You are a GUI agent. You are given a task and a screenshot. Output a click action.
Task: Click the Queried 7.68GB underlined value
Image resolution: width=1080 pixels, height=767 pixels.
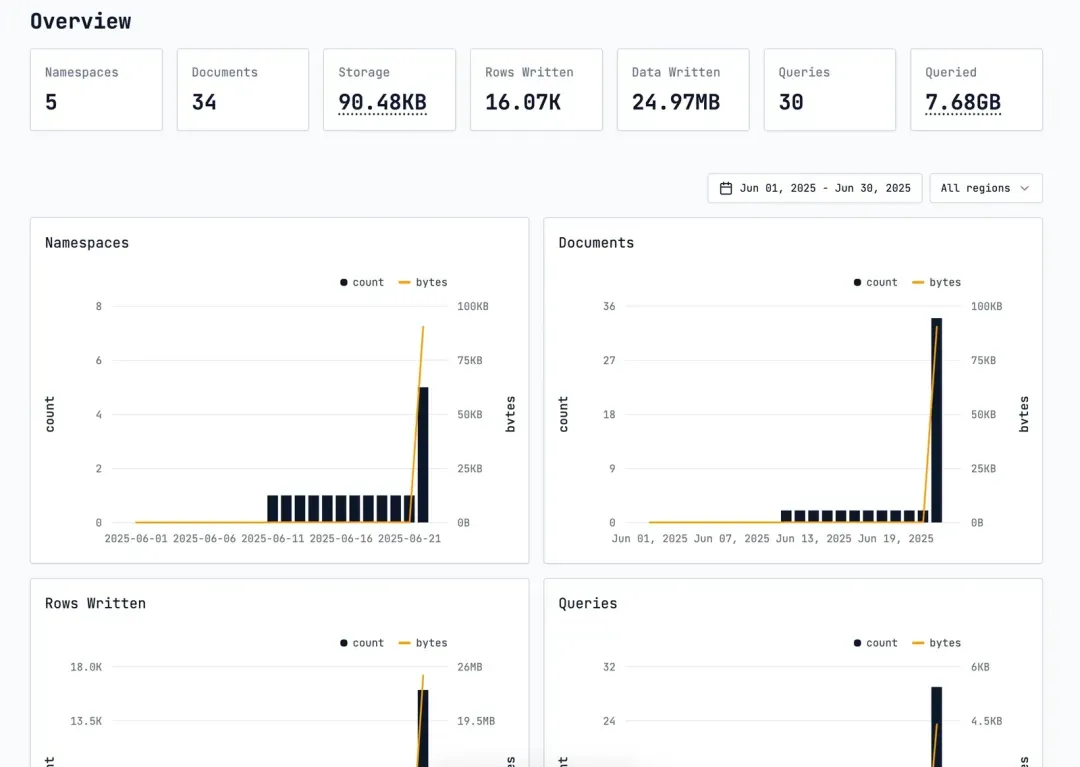[x=963, y=102]
